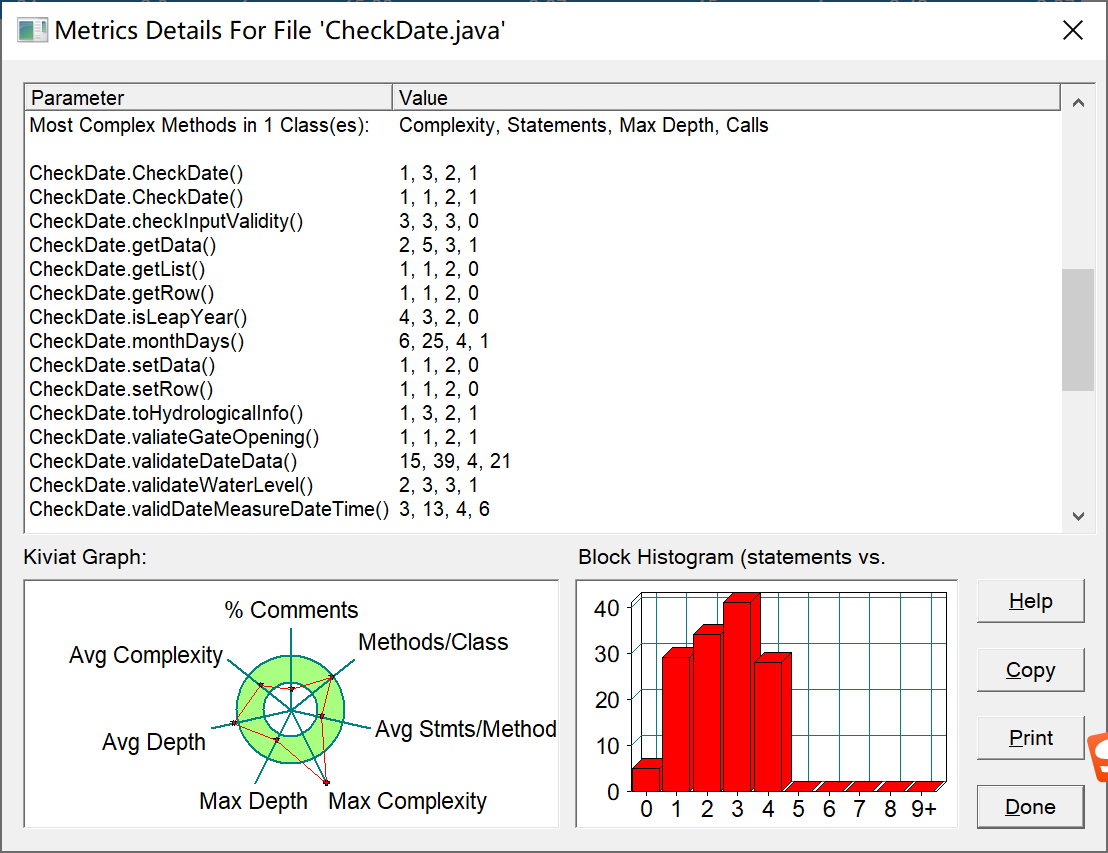This screenshot has height=853, width=1108.
Task: Select the CheckDate.getList() row
Action: 543,269
